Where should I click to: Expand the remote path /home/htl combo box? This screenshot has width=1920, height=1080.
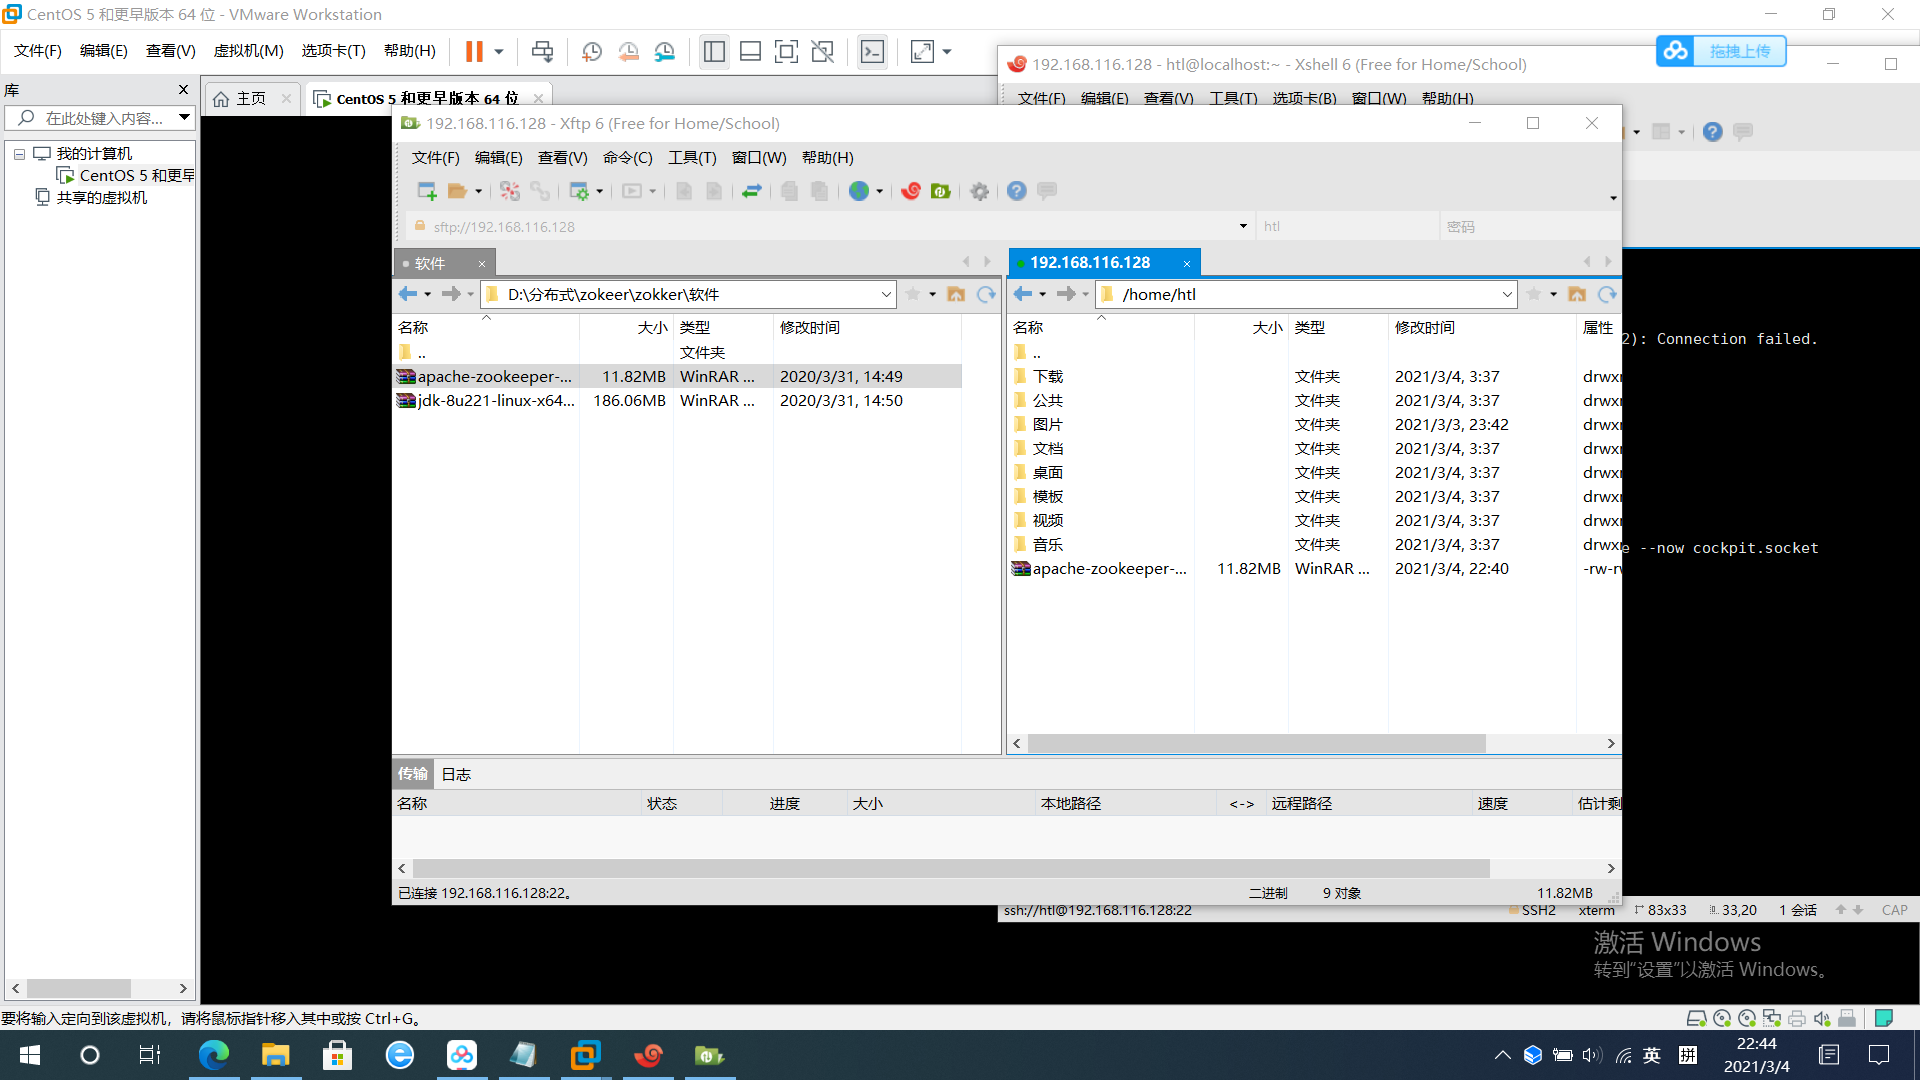pos(1507,294)
